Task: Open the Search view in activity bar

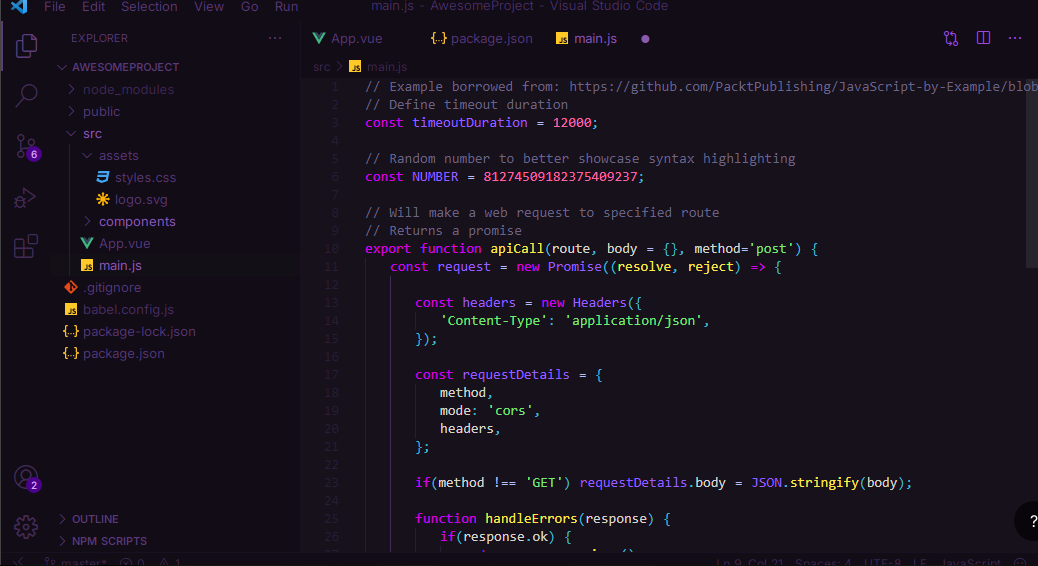Action: [26, 95]
